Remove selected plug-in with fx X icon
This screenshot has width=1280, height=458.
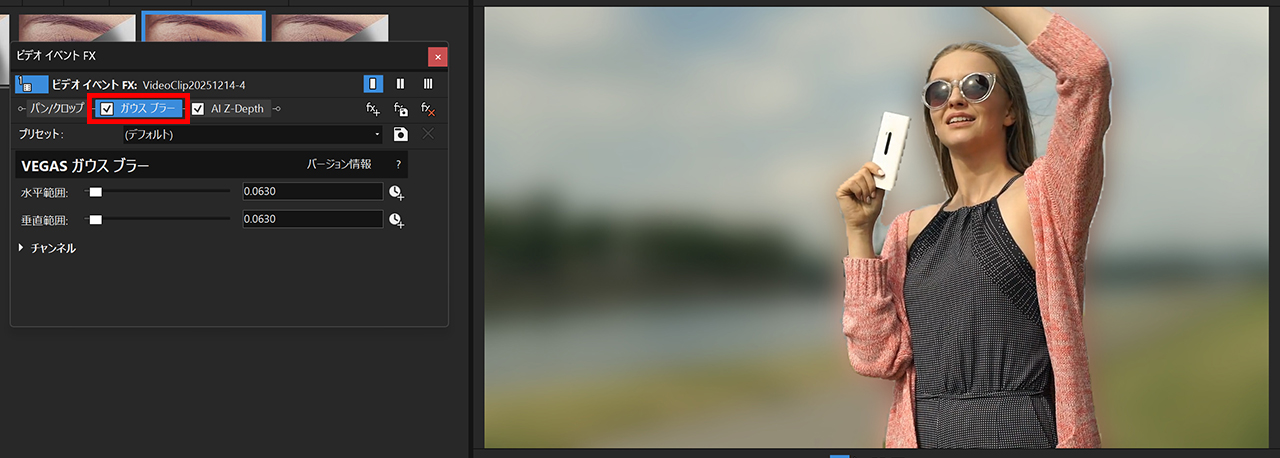tap(427, 109)
